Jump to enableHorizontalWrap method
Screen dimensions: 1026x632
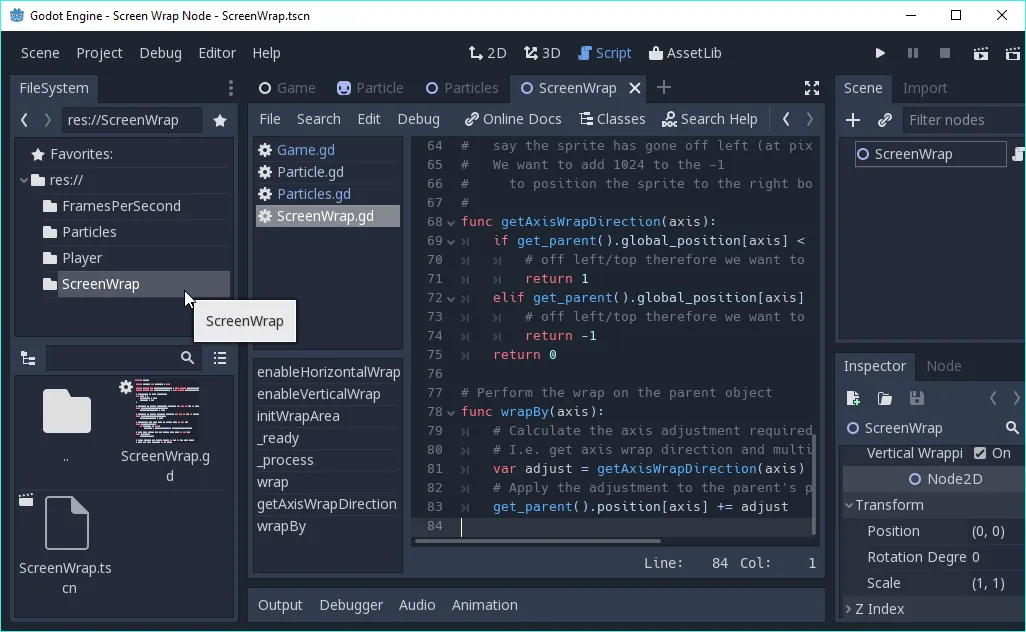[x=328, y=372]
